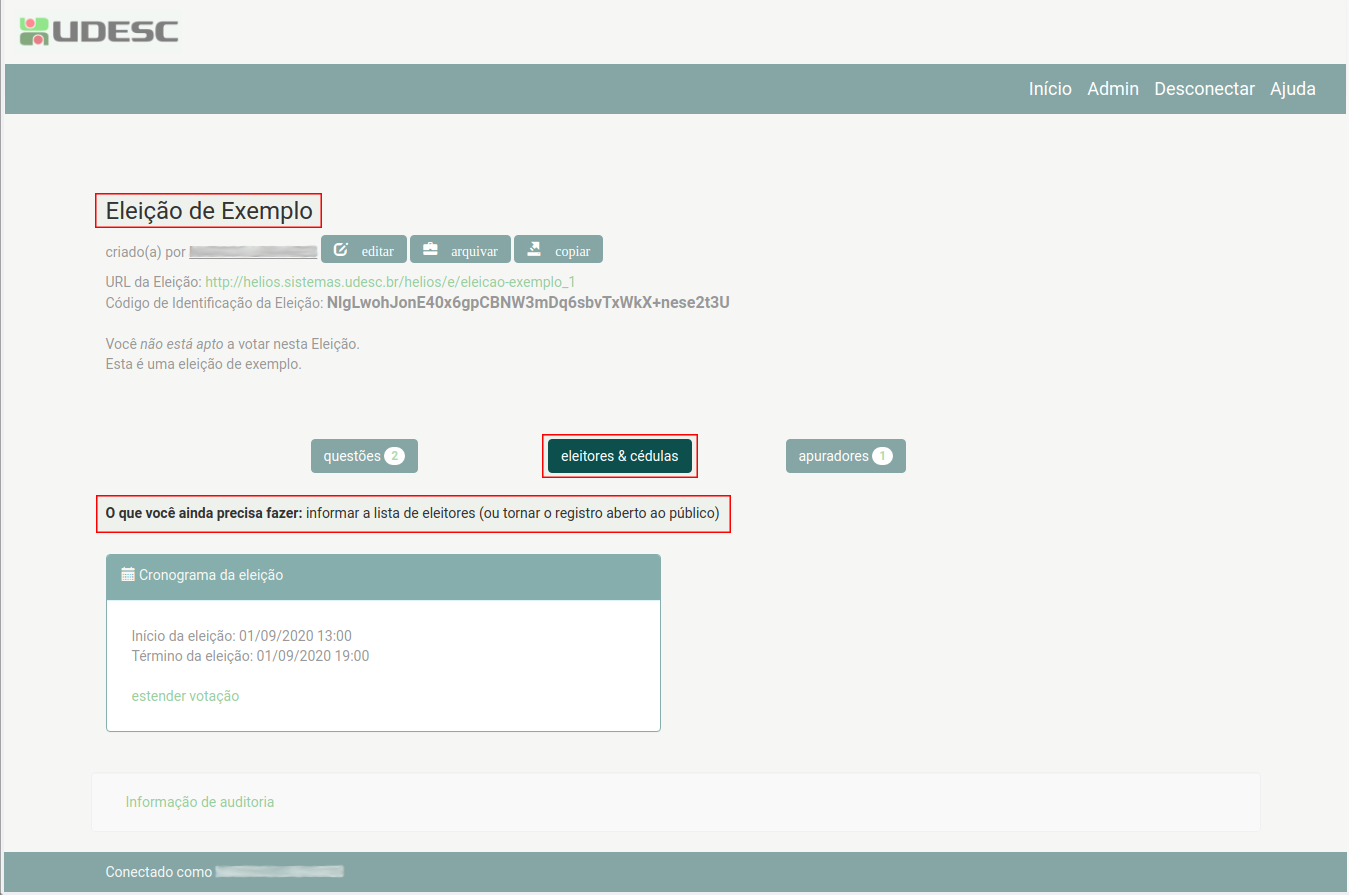Viewport: 1349px width, 895px height.
Task: Click the Cronograma da eleição panel header
Action: coord(383,576)
